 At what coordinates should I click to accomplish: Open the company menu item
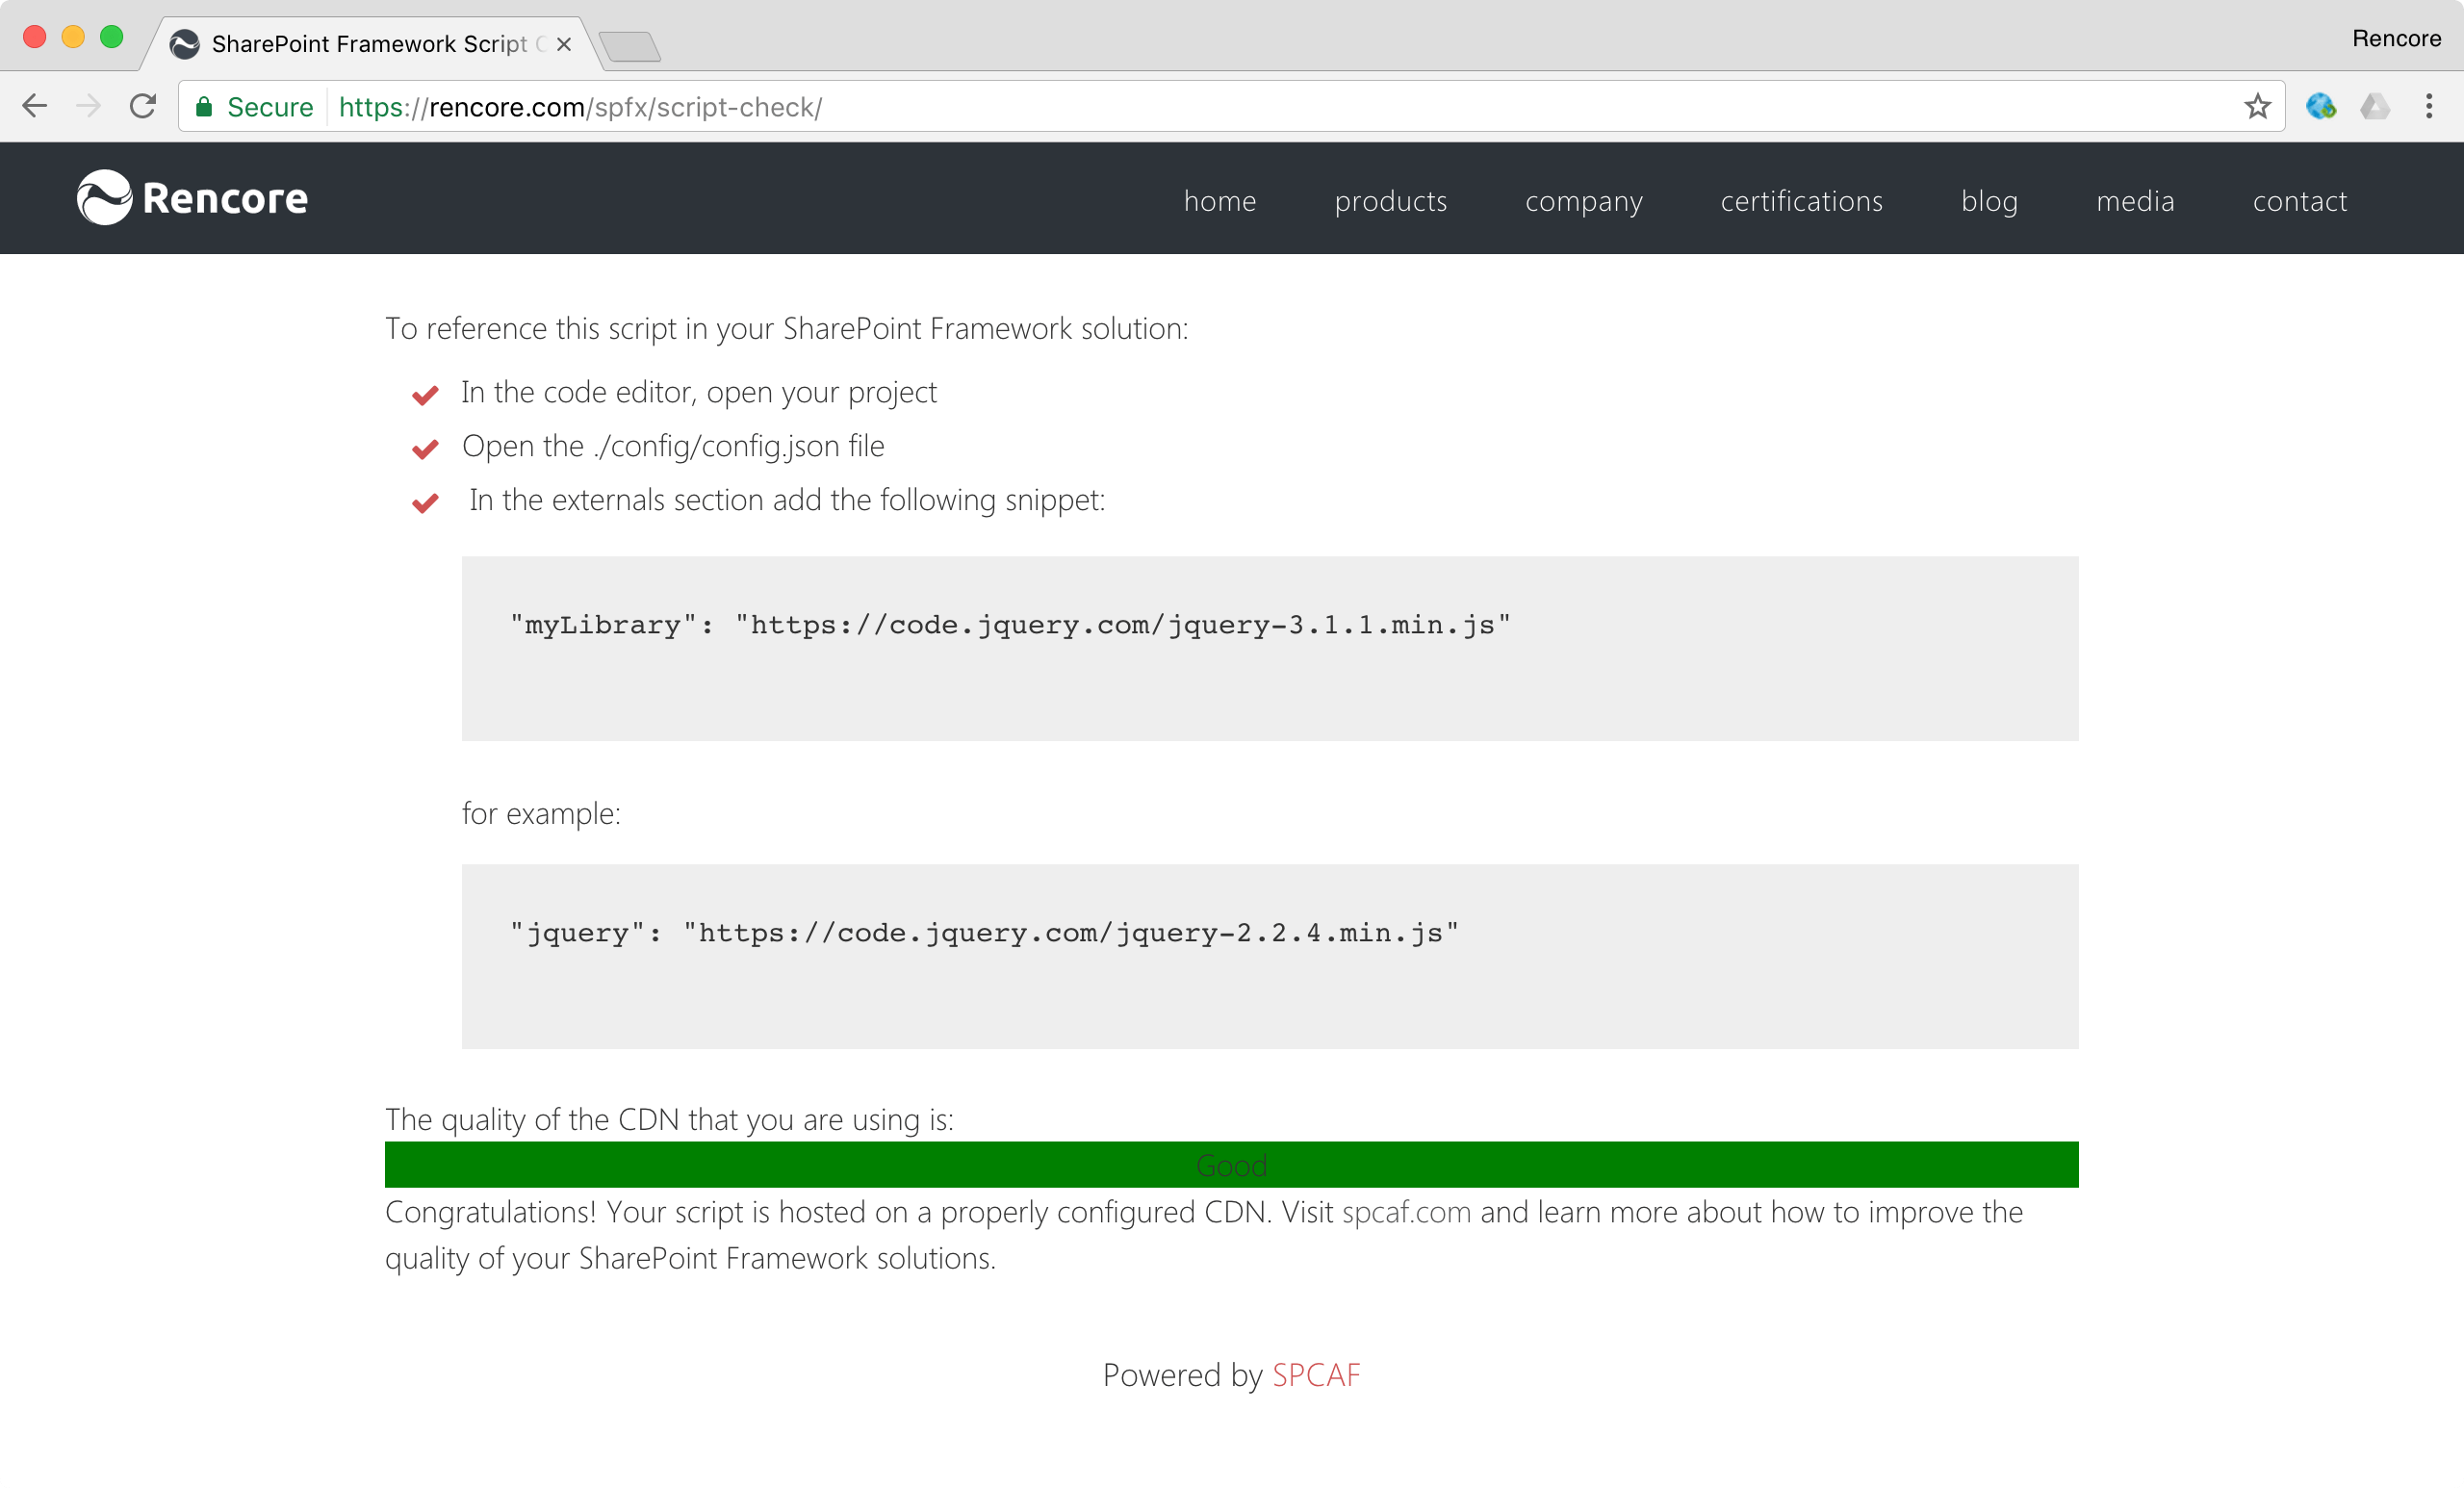pos(1583,201)
